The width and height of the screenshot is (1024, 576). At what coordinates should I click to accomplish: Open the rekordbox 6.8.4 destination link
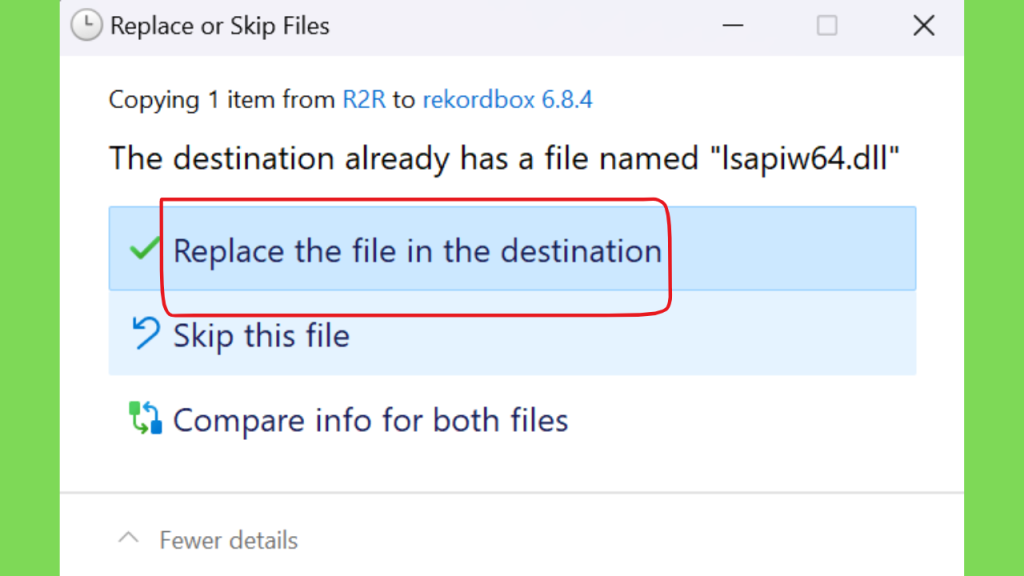[x=507, y=99]
